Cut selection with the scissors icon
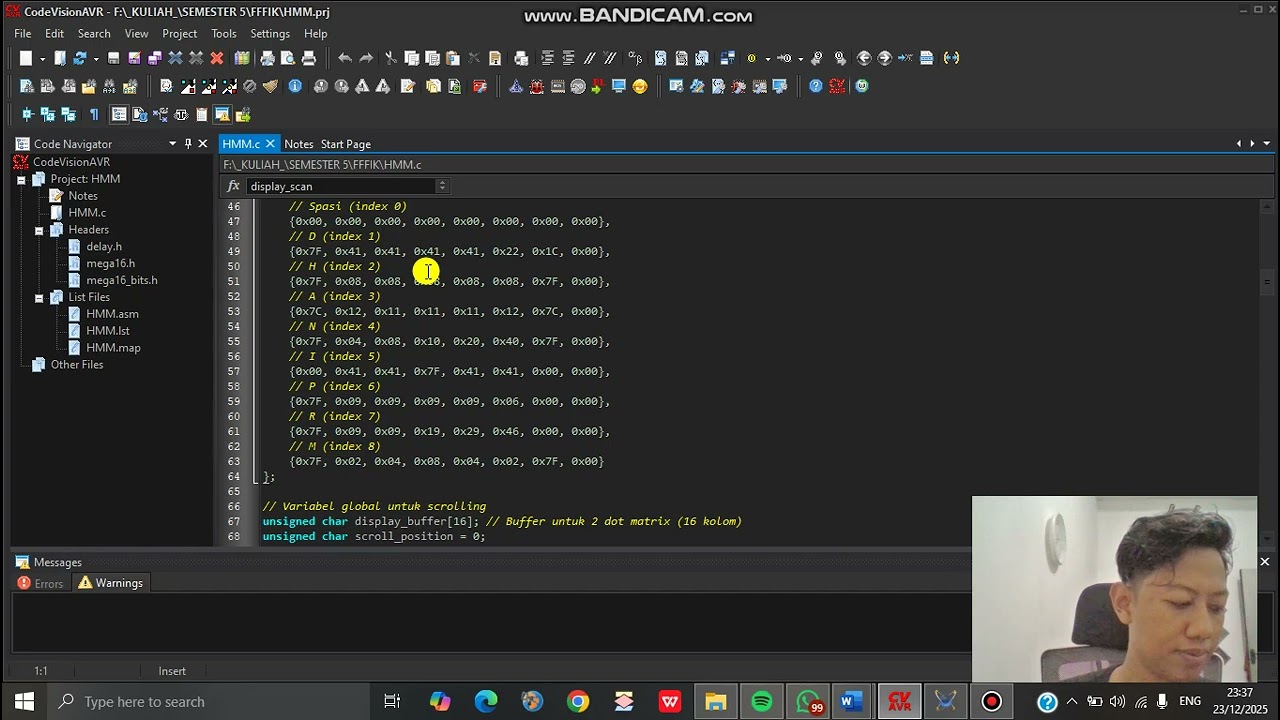Viewport: 1280px width, 720px height. click(391, 58)
